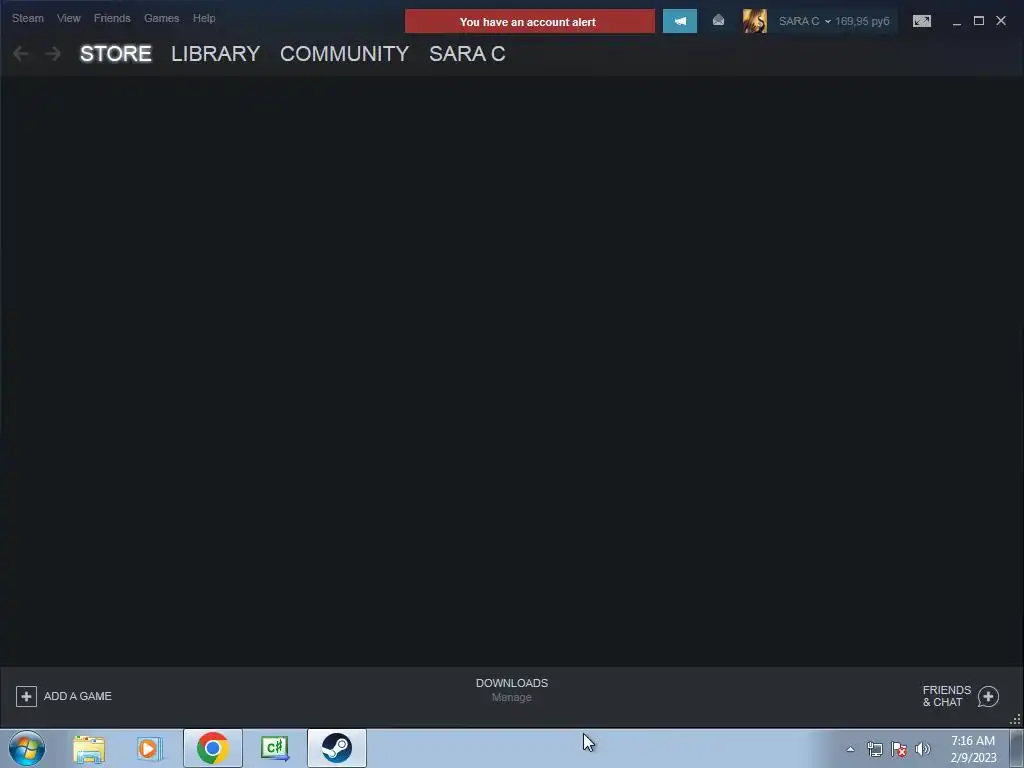Minimize the Steam window
This screenshot has width=1024, height=768.
[x=957, y=22]
